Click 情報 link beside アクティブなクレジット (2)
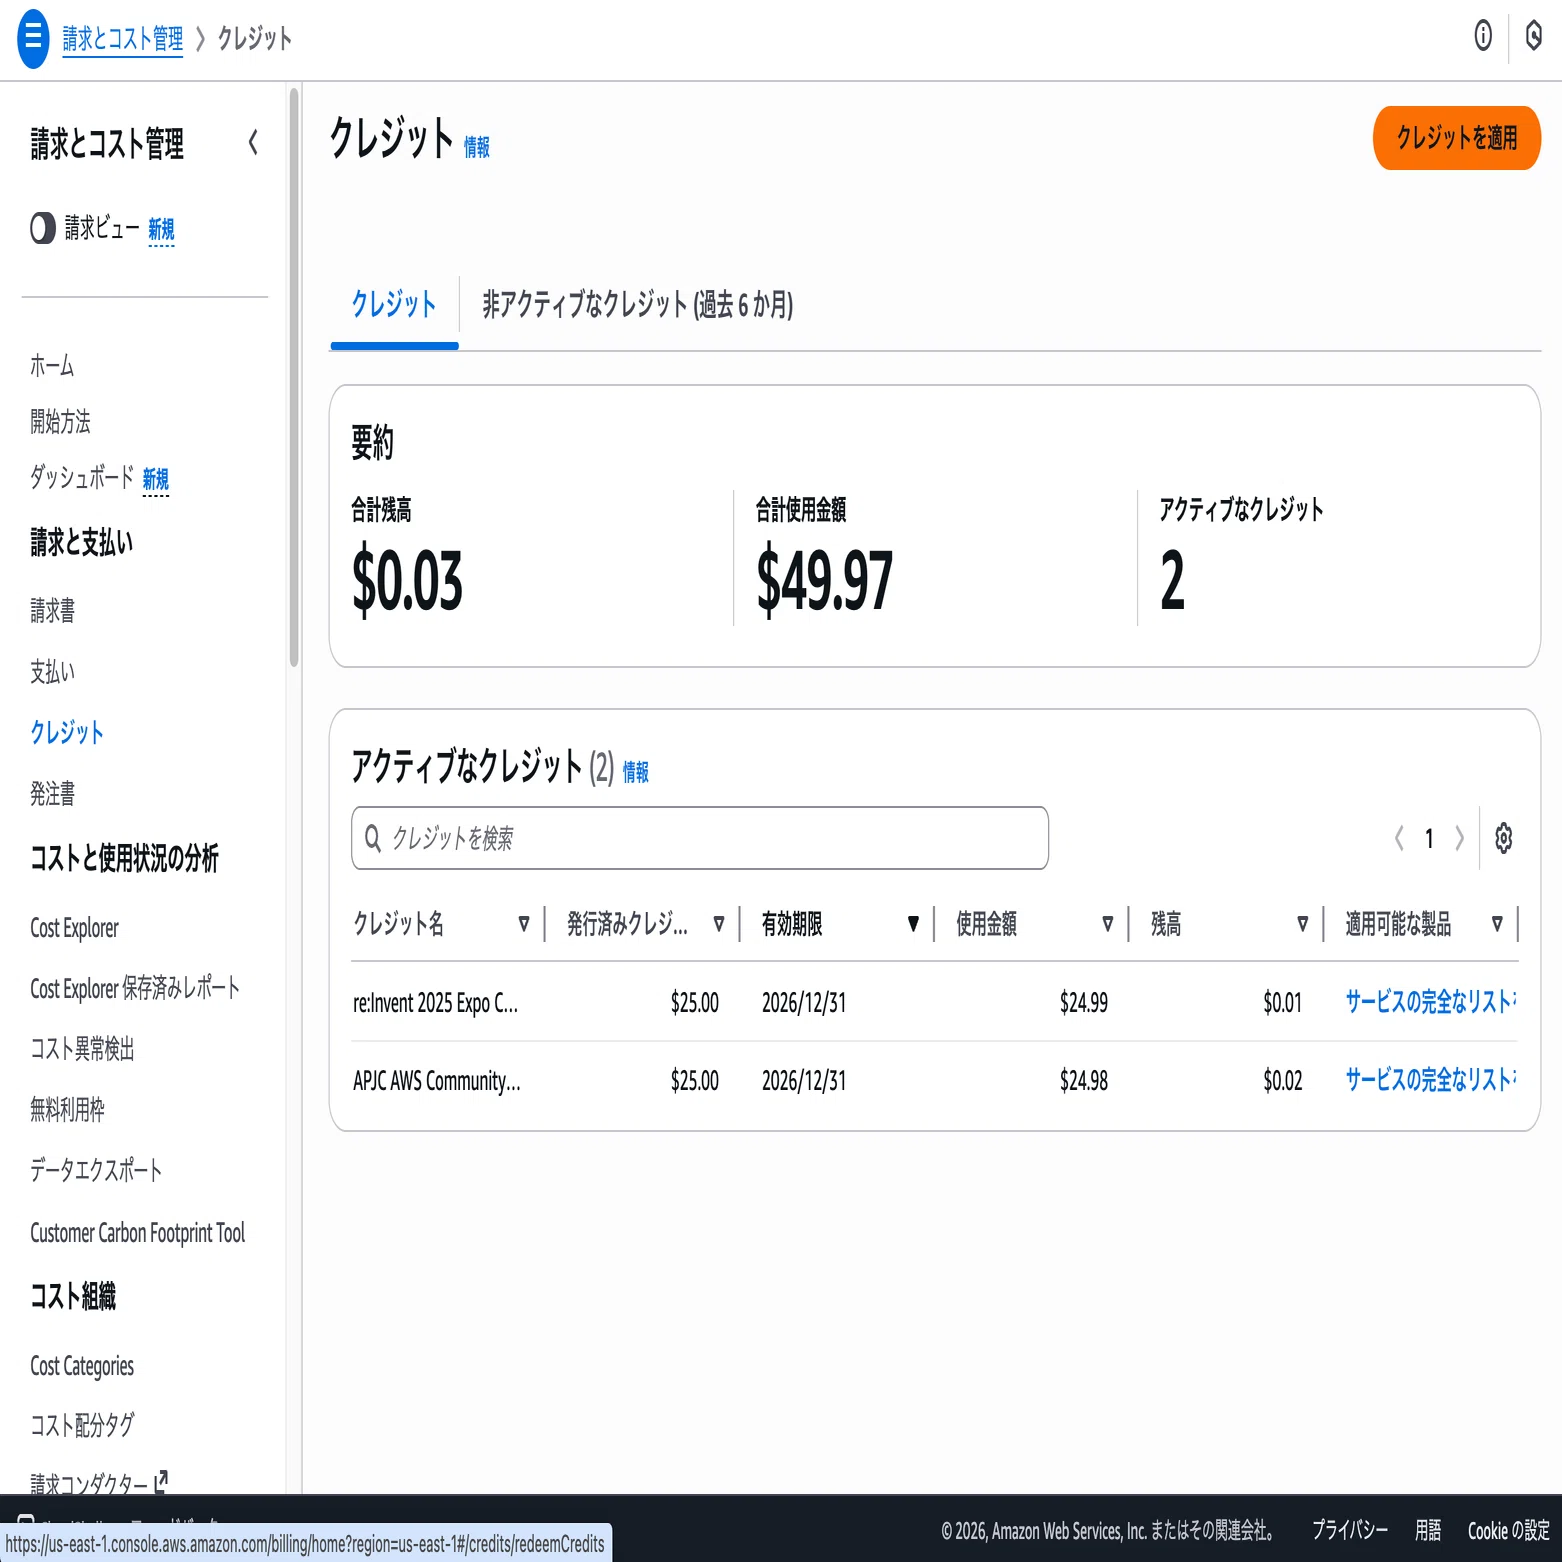 (x=636, y=771)
